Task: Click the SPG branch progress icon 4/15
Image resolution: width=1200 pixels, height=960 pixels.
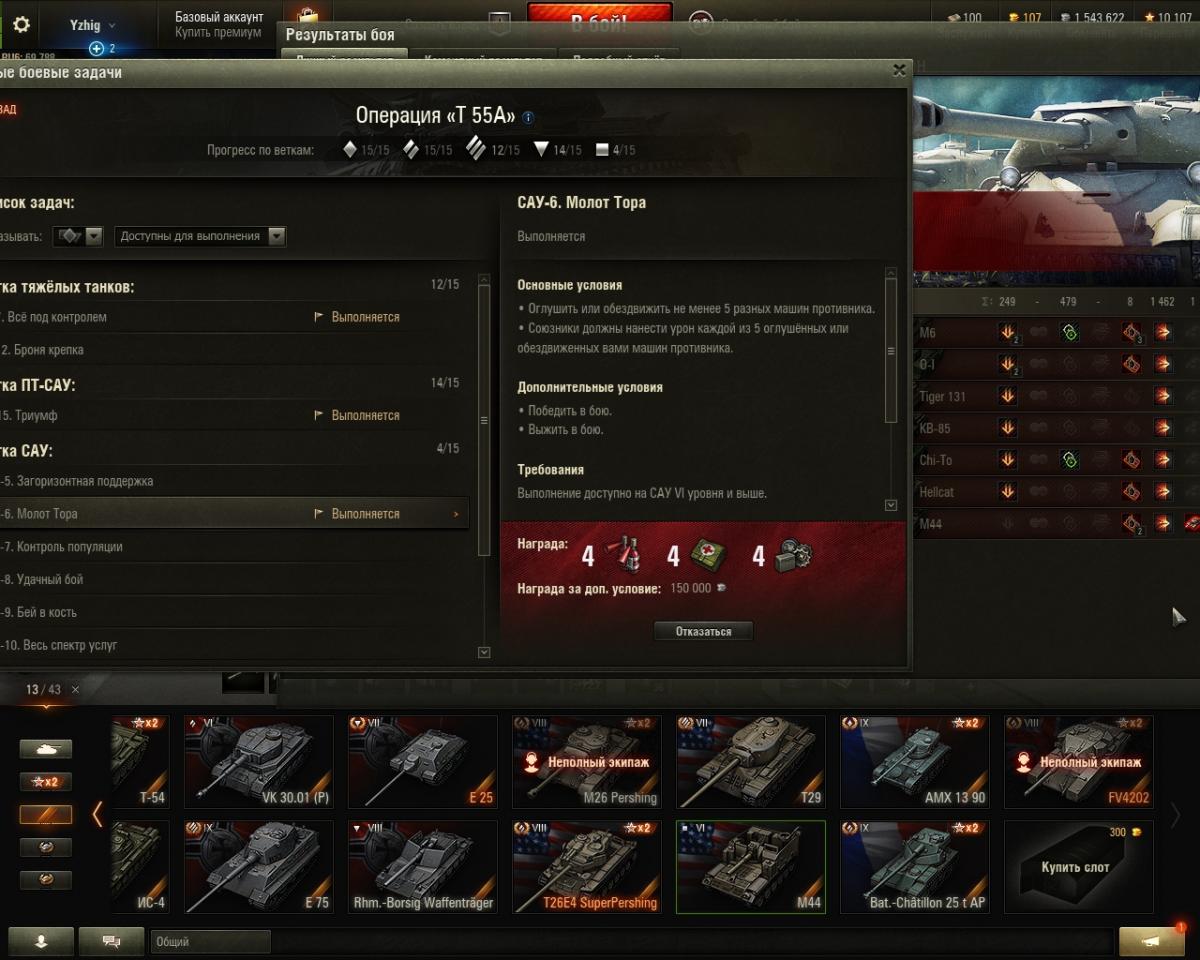Action: point(602,150)
